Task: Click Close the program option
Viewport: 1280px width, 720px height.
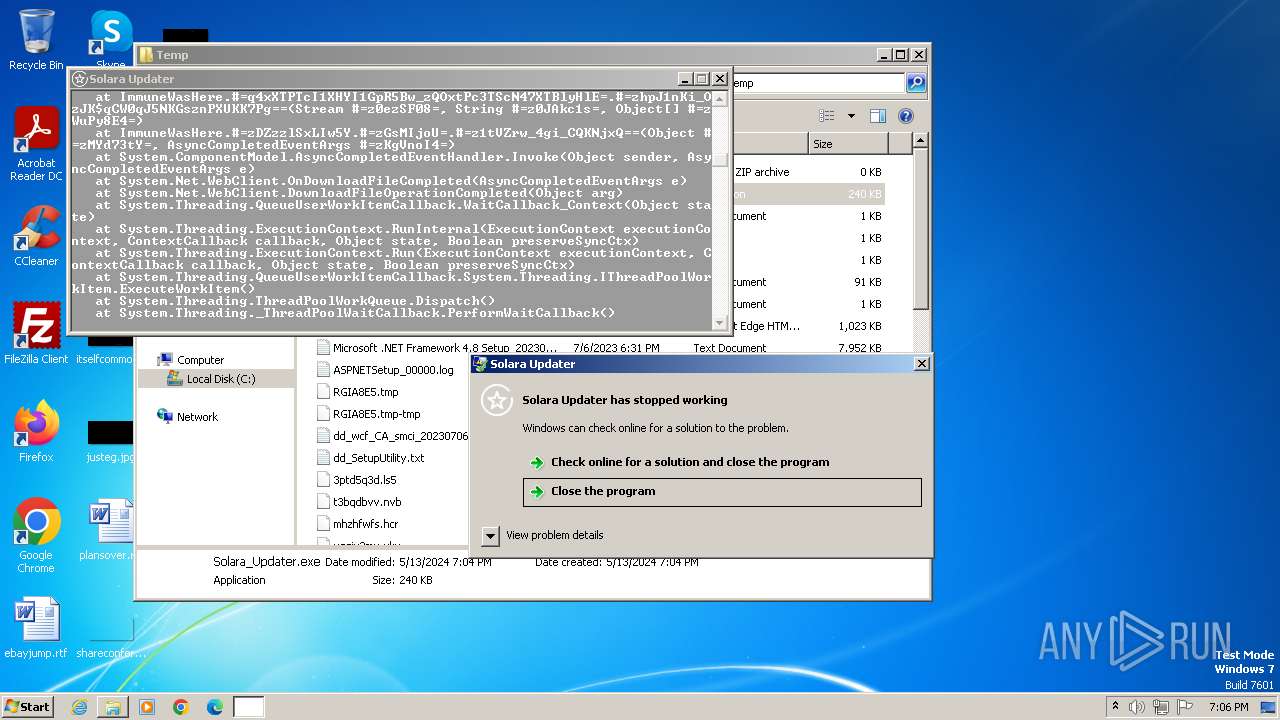Action: coord(722,491)
